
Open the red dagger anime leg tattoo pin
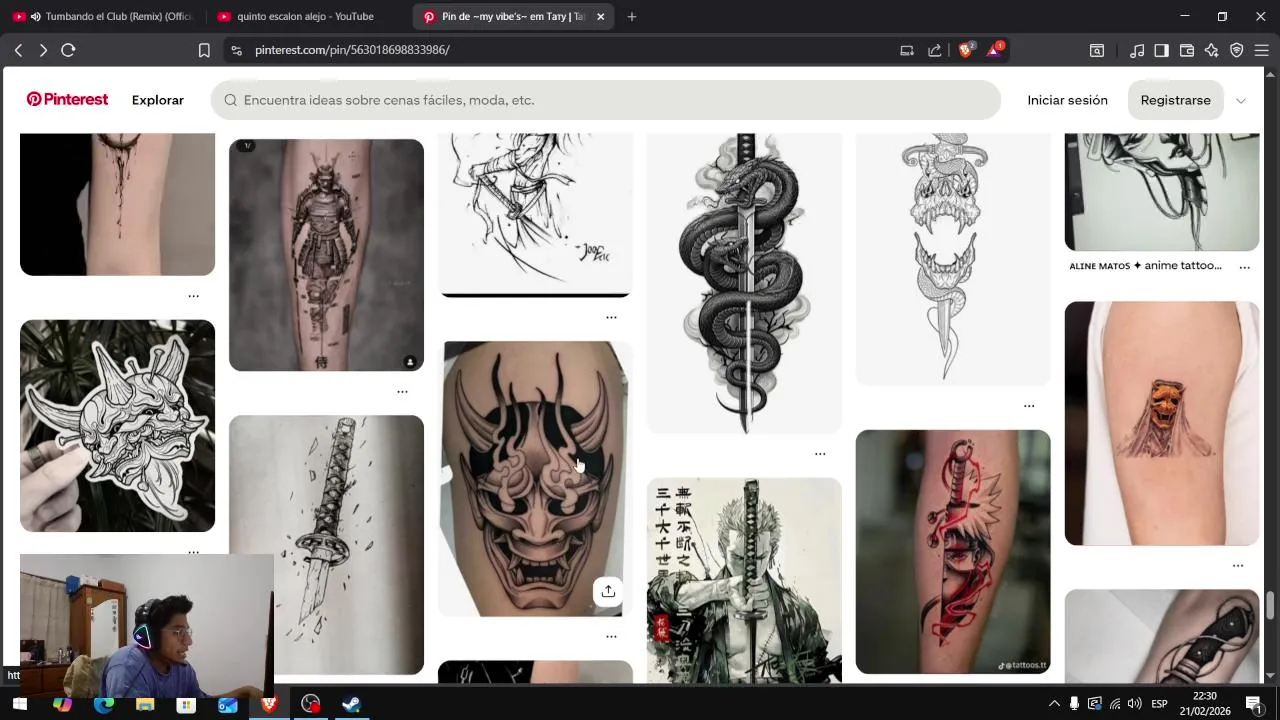pyautogui.click(x=953, y=552)
